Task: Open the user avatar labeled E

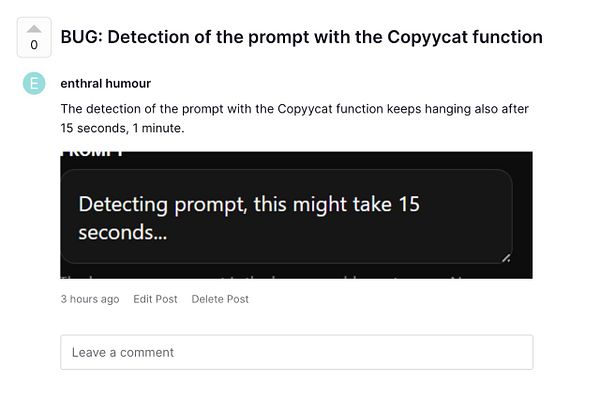Action: pyautogui.click(x=34, y=83)
